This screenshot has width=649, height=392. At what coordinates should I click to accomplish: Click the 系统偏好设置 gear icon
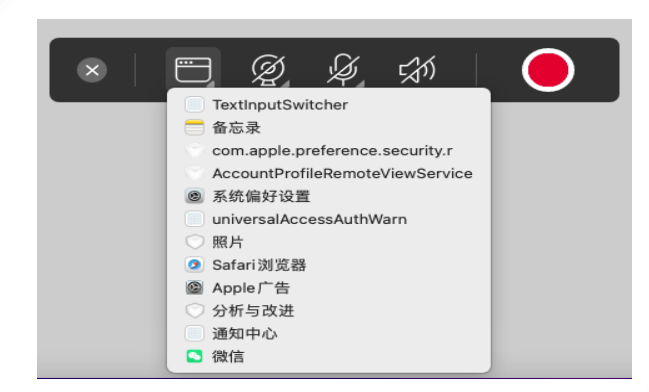[194, 196]
